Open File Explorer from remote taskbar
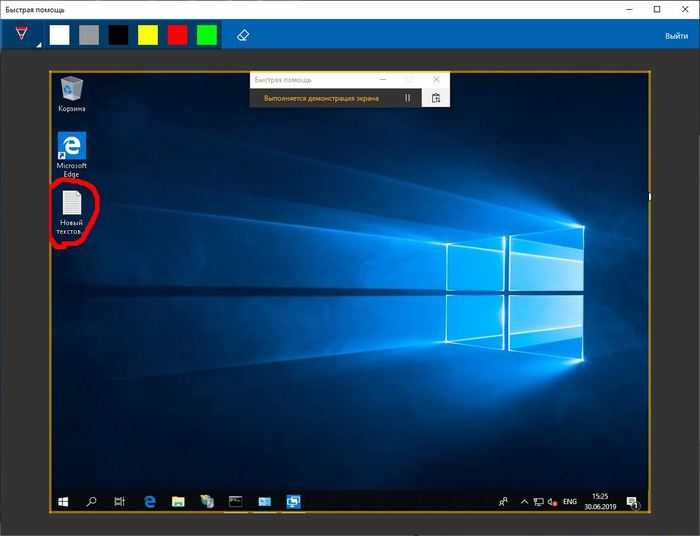The image size is (700, 536). [x=178, y=502]
